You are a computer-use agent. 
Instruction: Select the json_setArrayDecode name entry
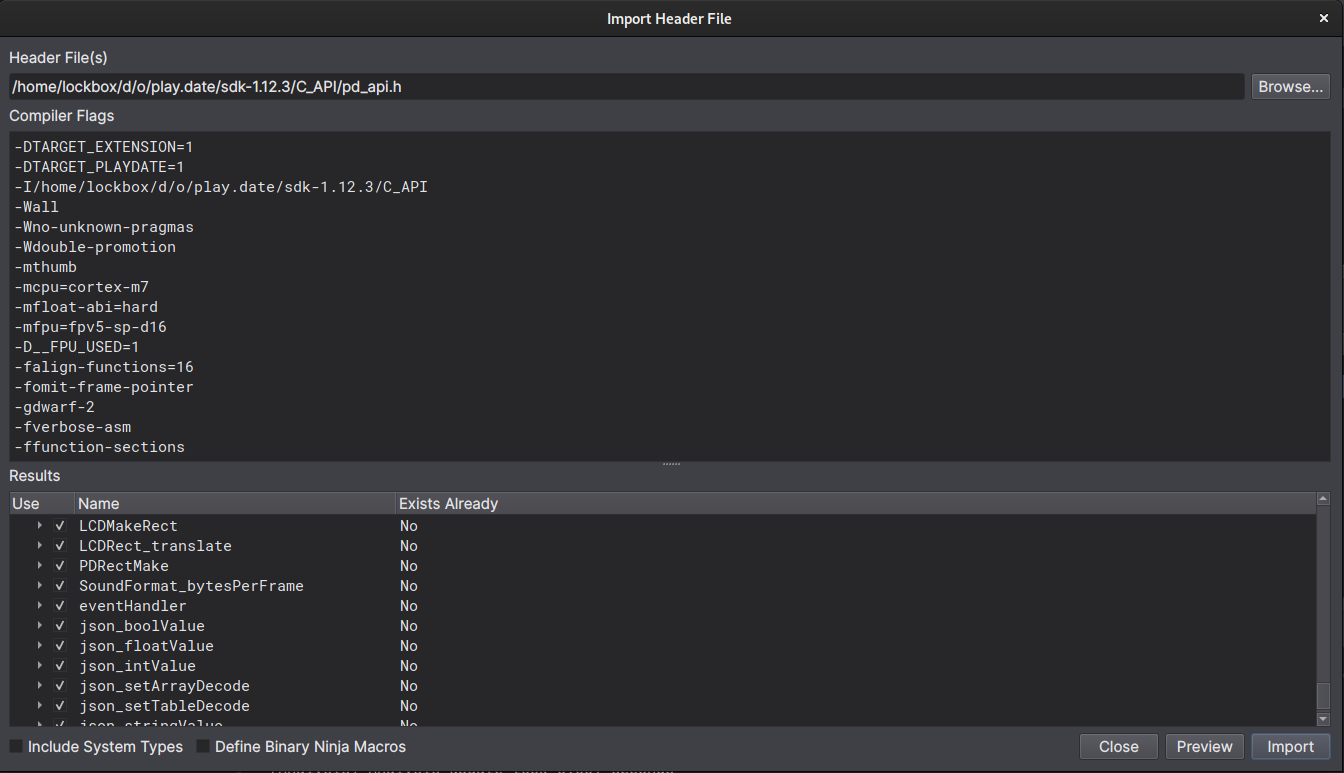point(164,686)
